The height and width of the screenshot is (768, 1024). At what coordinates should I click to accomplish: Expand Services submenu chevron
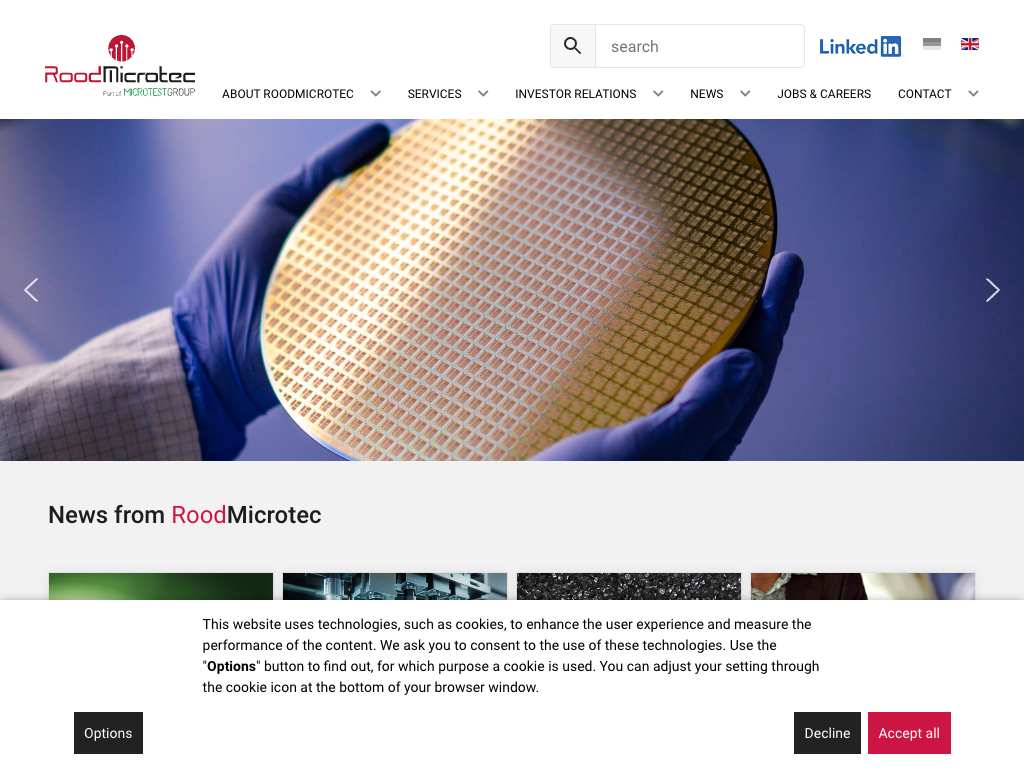coord(483,93)
